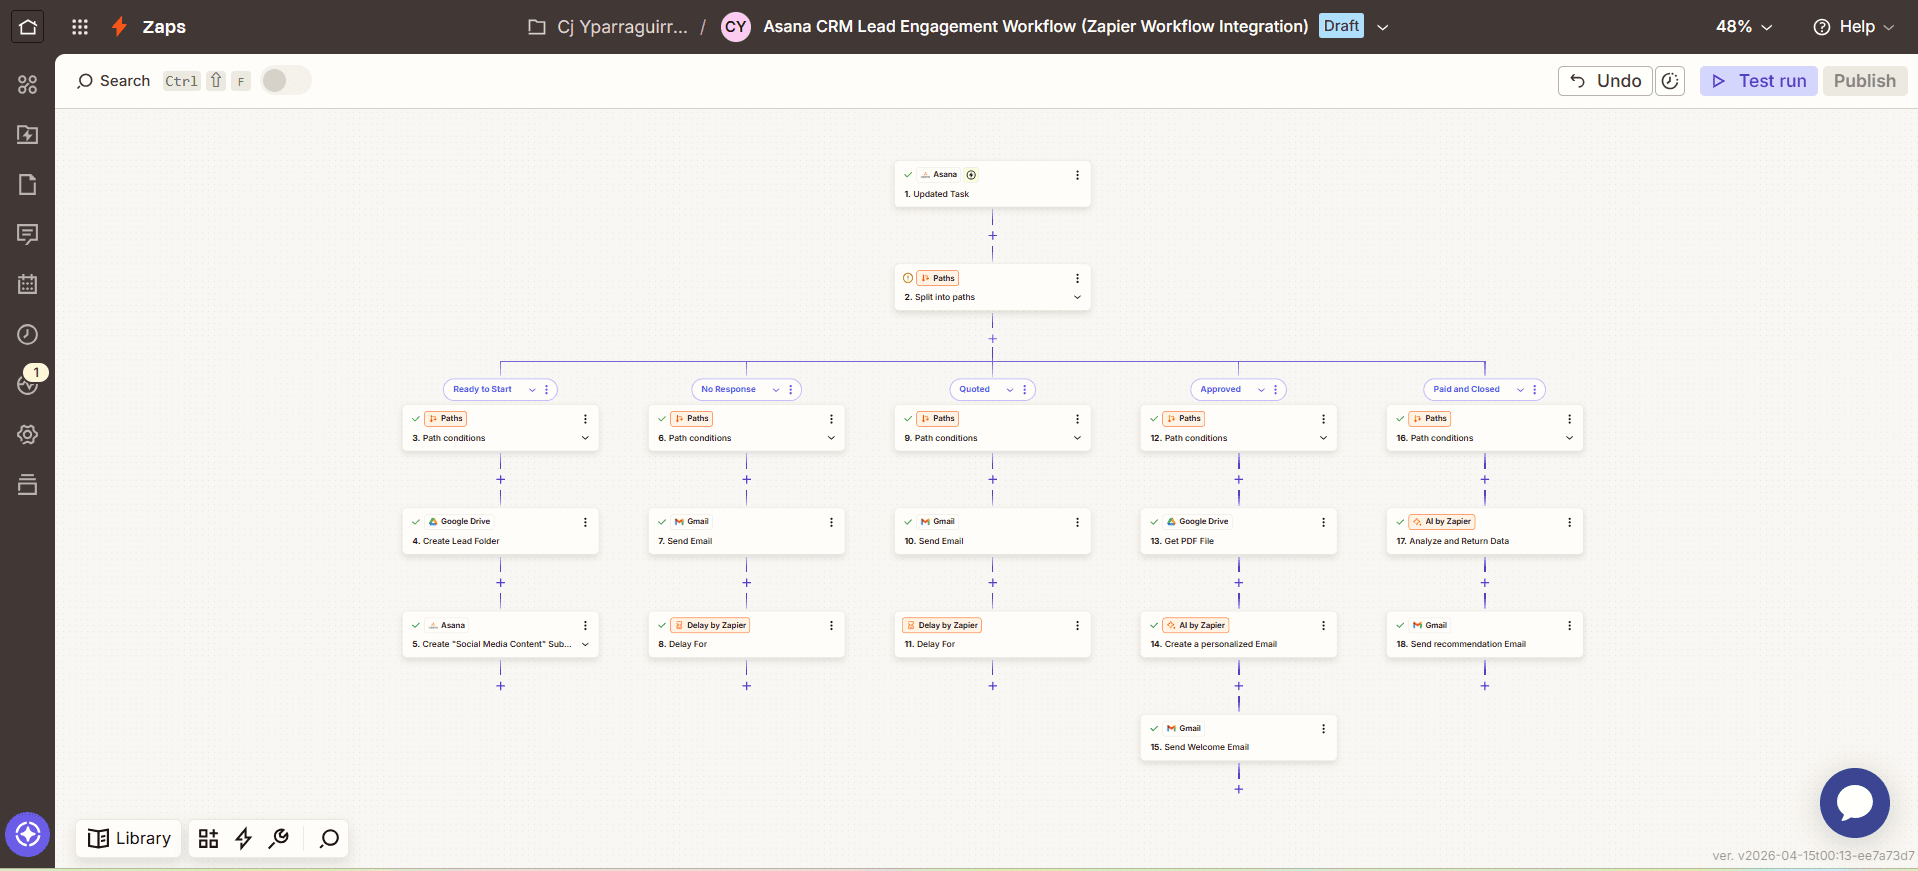This screenshot has height=871, width=1918.
Task: Open the sidebar import bolt icon
Action: coord(27,135)
